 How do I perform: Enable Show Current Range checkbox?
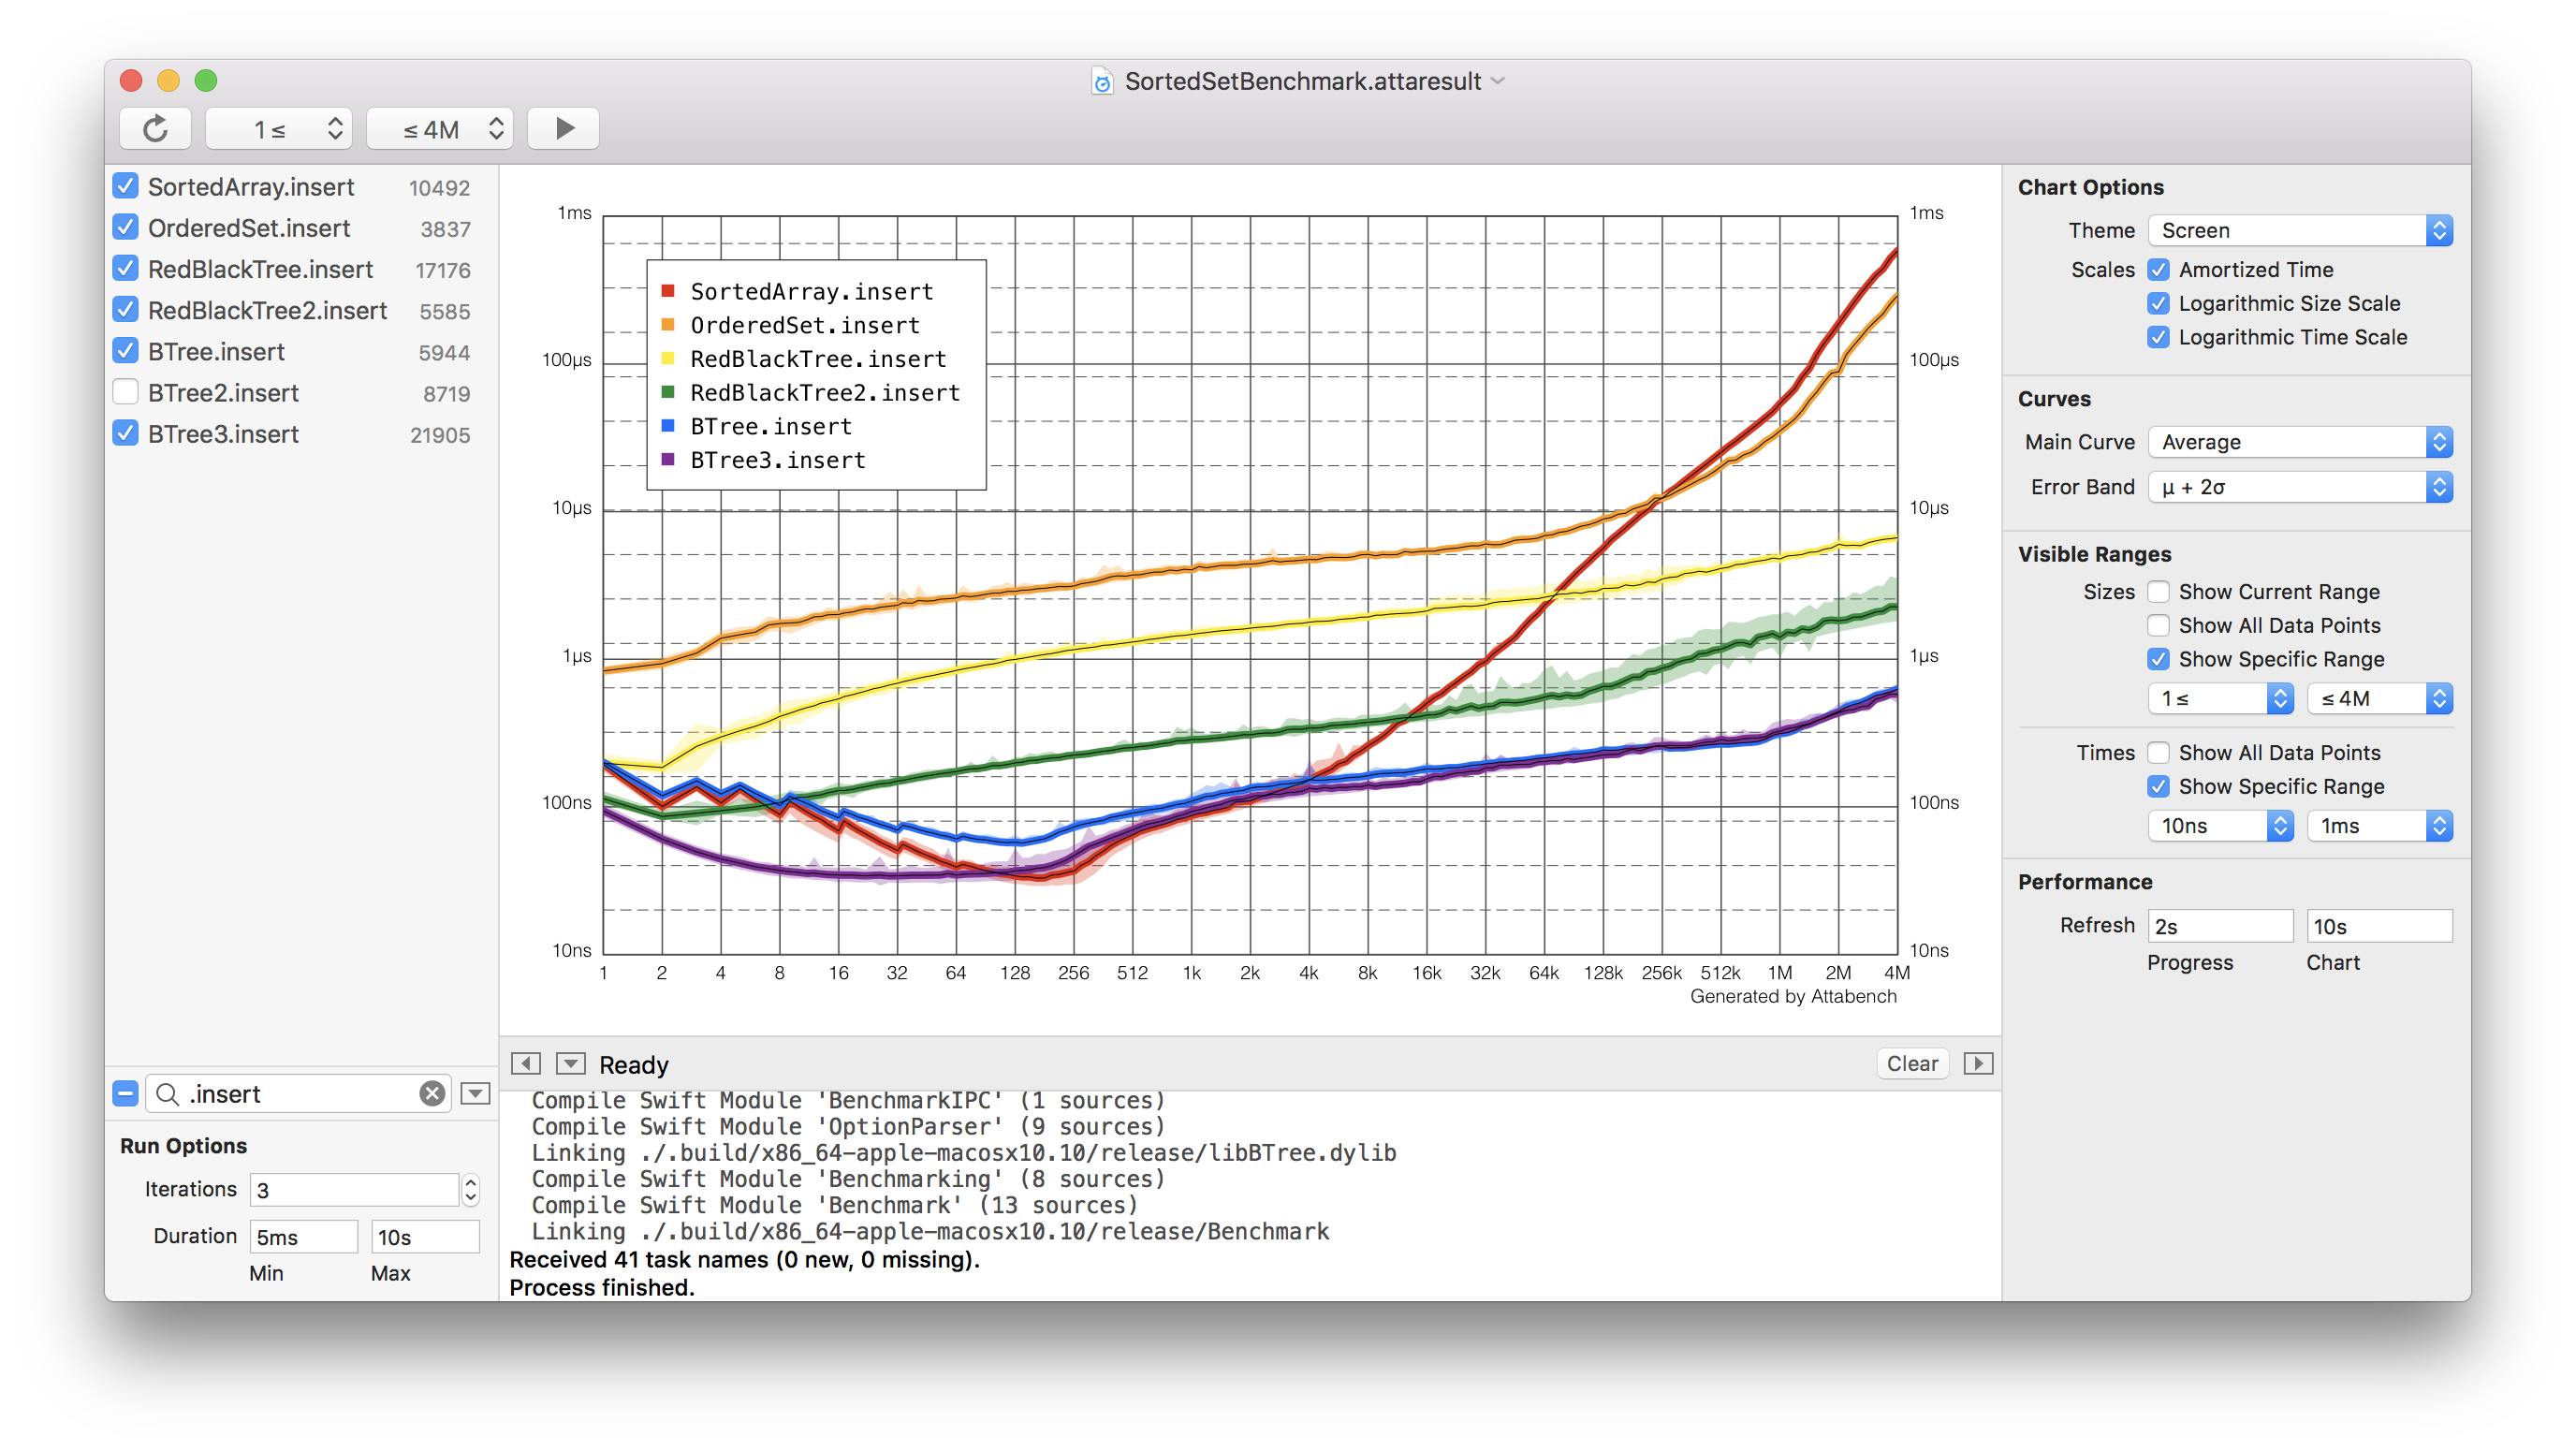pos(2159,591)
